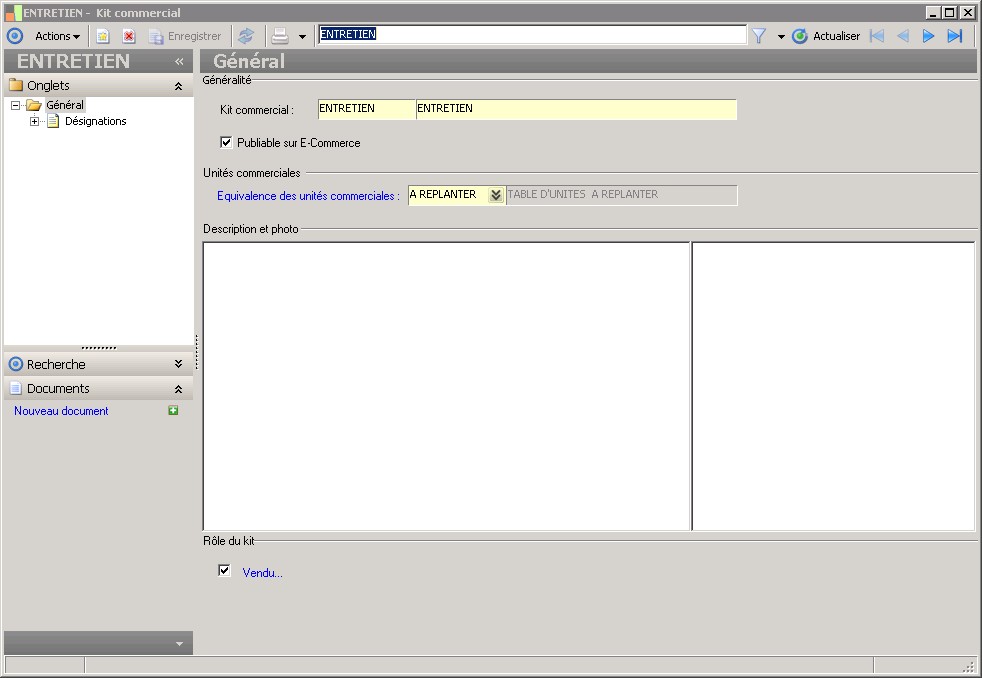Collapse the Documents section
The width and height of the screenshot is (982, 678).
(178, 389)
